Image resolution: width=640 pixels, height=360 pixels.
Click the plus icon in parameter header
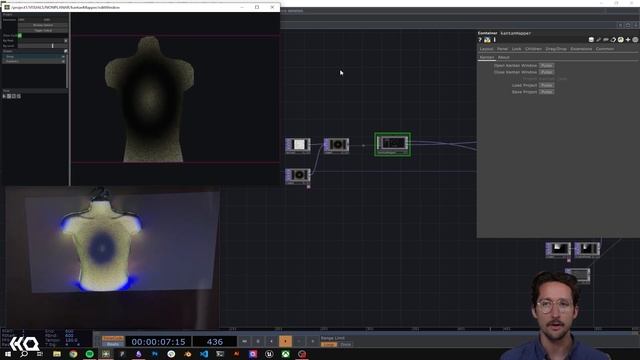coord(628,40)
